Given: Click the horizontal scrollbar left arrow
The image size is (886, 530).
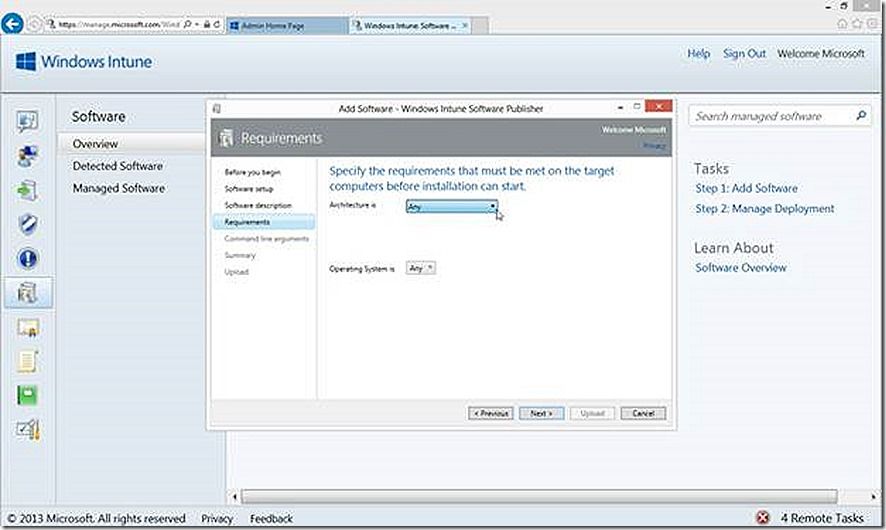Looking at the screenshot, I should 234,497.
